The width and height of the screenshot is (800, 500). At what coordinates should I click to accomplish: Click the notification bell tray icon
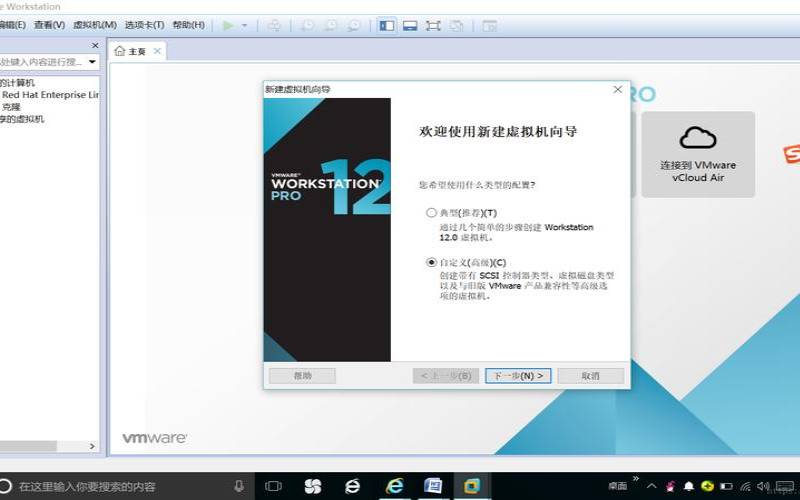point(688,486)
